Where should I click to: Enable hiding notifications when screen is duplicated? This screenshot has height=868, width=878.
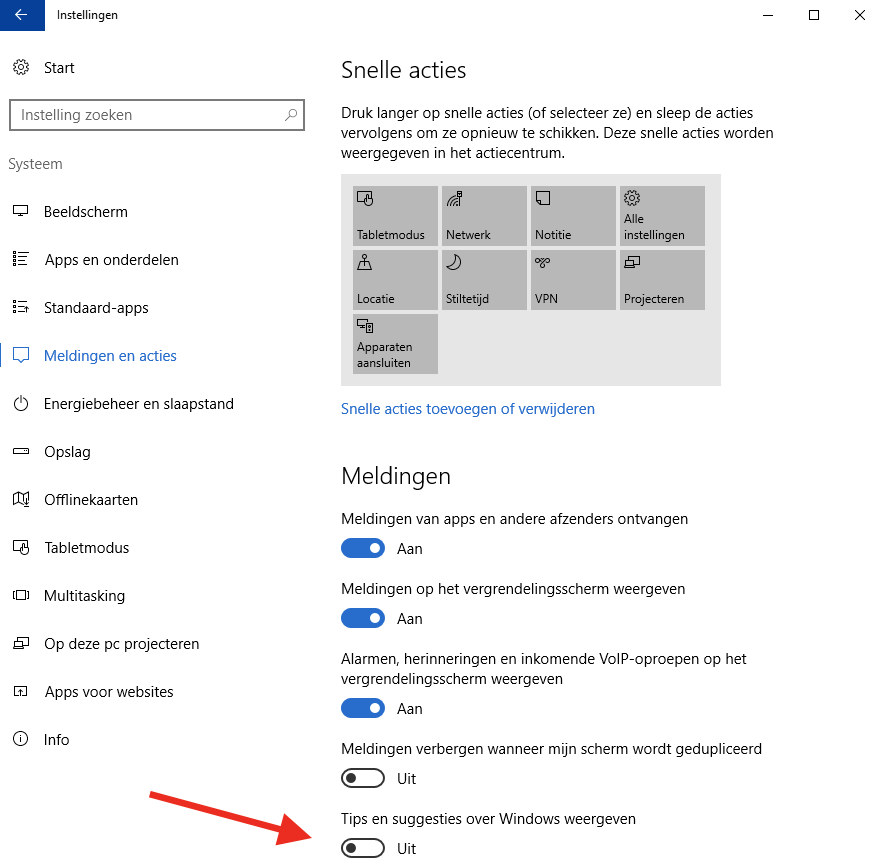(363, 779)
